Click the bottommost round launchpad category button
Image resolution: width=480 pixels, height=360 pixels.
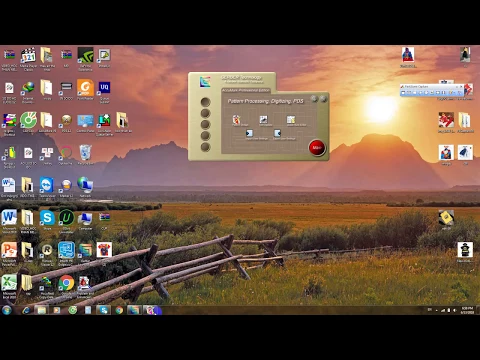point(205,147)
